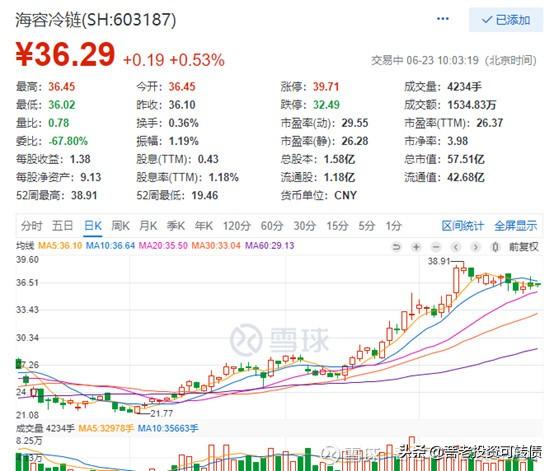Select the 季K tab
The width and height of the screenshot is (554, 471).
(x=176, y=225)
